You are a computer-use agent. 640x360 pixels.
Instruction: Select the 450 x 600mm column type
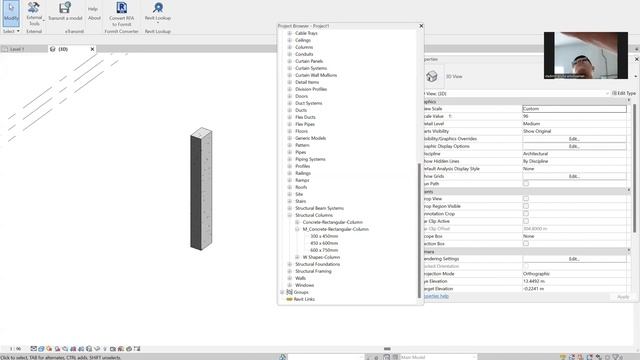click(x=324, y=243)
